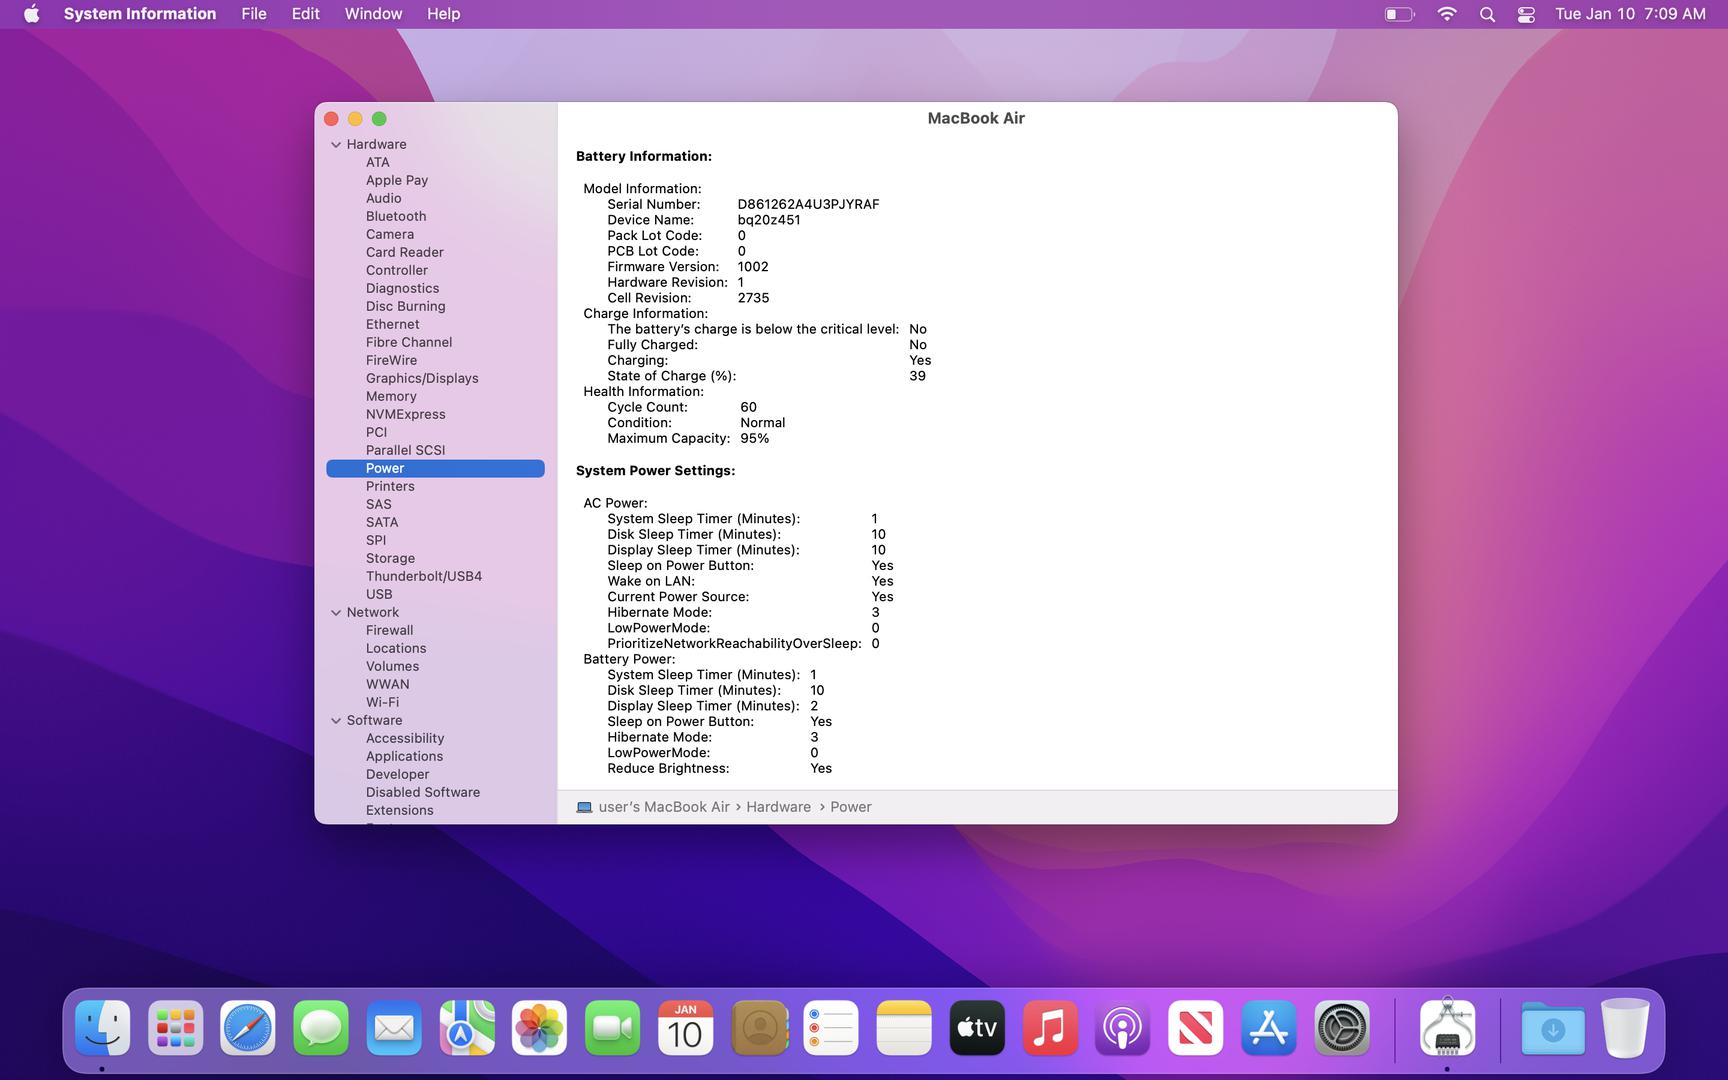1728x1080 pixels.
Task: Click Hardware in the path bar
Action: (x=778, y=807)
